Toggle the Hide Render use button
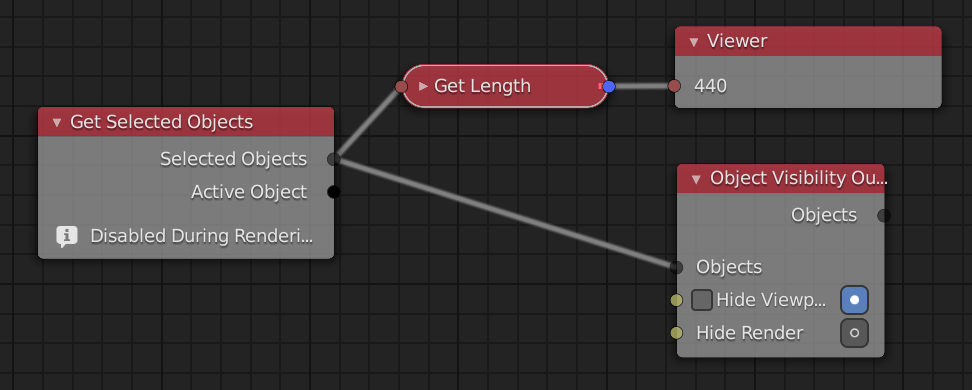The image size is (972, 390). coord(854,333)
